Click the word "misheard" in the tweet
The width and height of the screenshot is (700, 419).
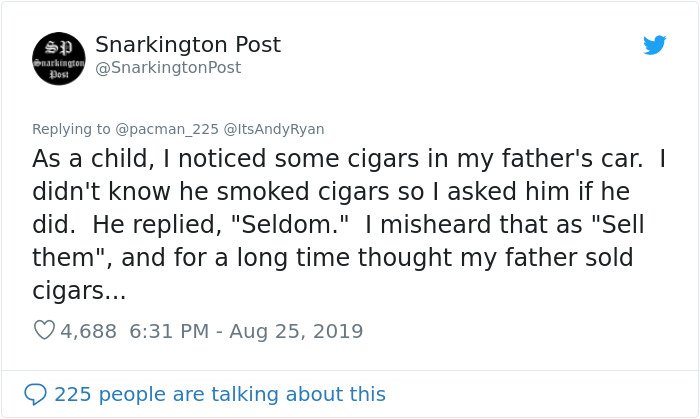(434, 224)
